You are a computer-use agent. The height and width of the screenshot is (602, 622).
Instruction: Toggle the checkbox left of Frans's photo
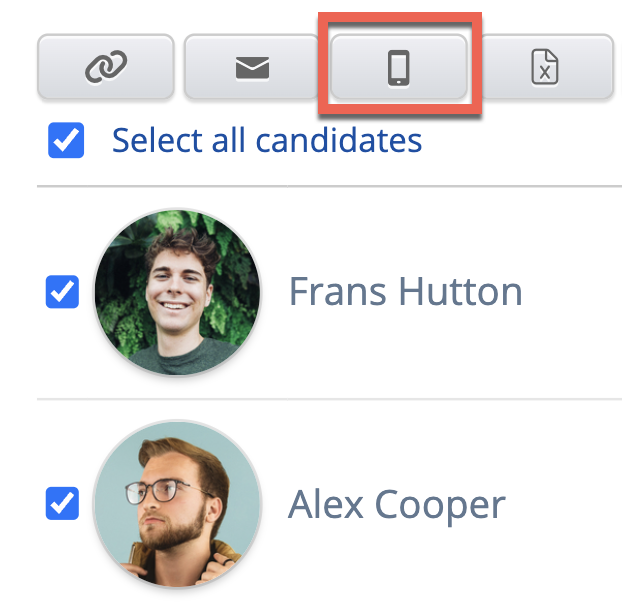tap(62, 292)
